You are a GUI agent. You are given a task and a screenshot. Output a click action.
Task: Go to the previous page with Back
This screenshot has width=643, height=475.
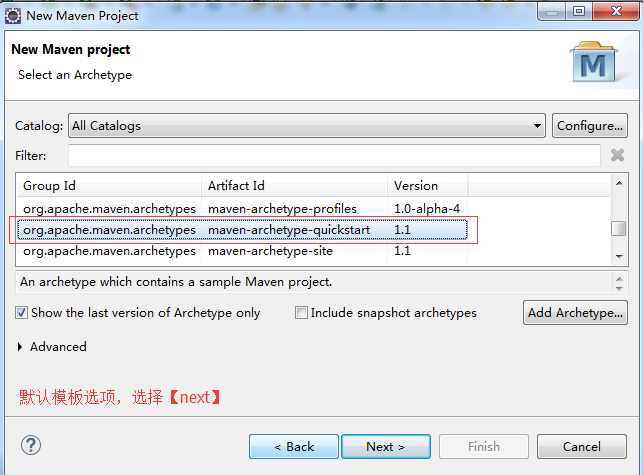[294, 446]
